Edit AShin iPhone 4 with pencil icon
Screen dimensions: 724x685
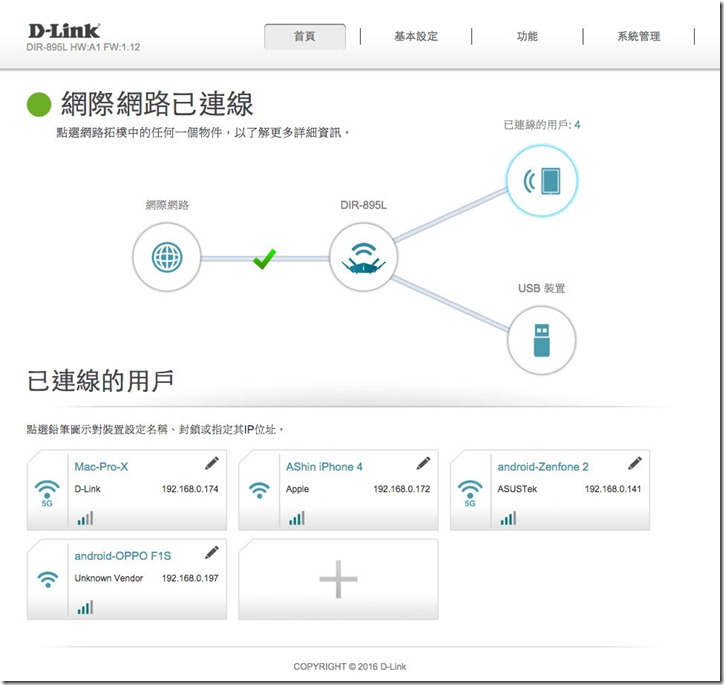click(x=423, y=463)
